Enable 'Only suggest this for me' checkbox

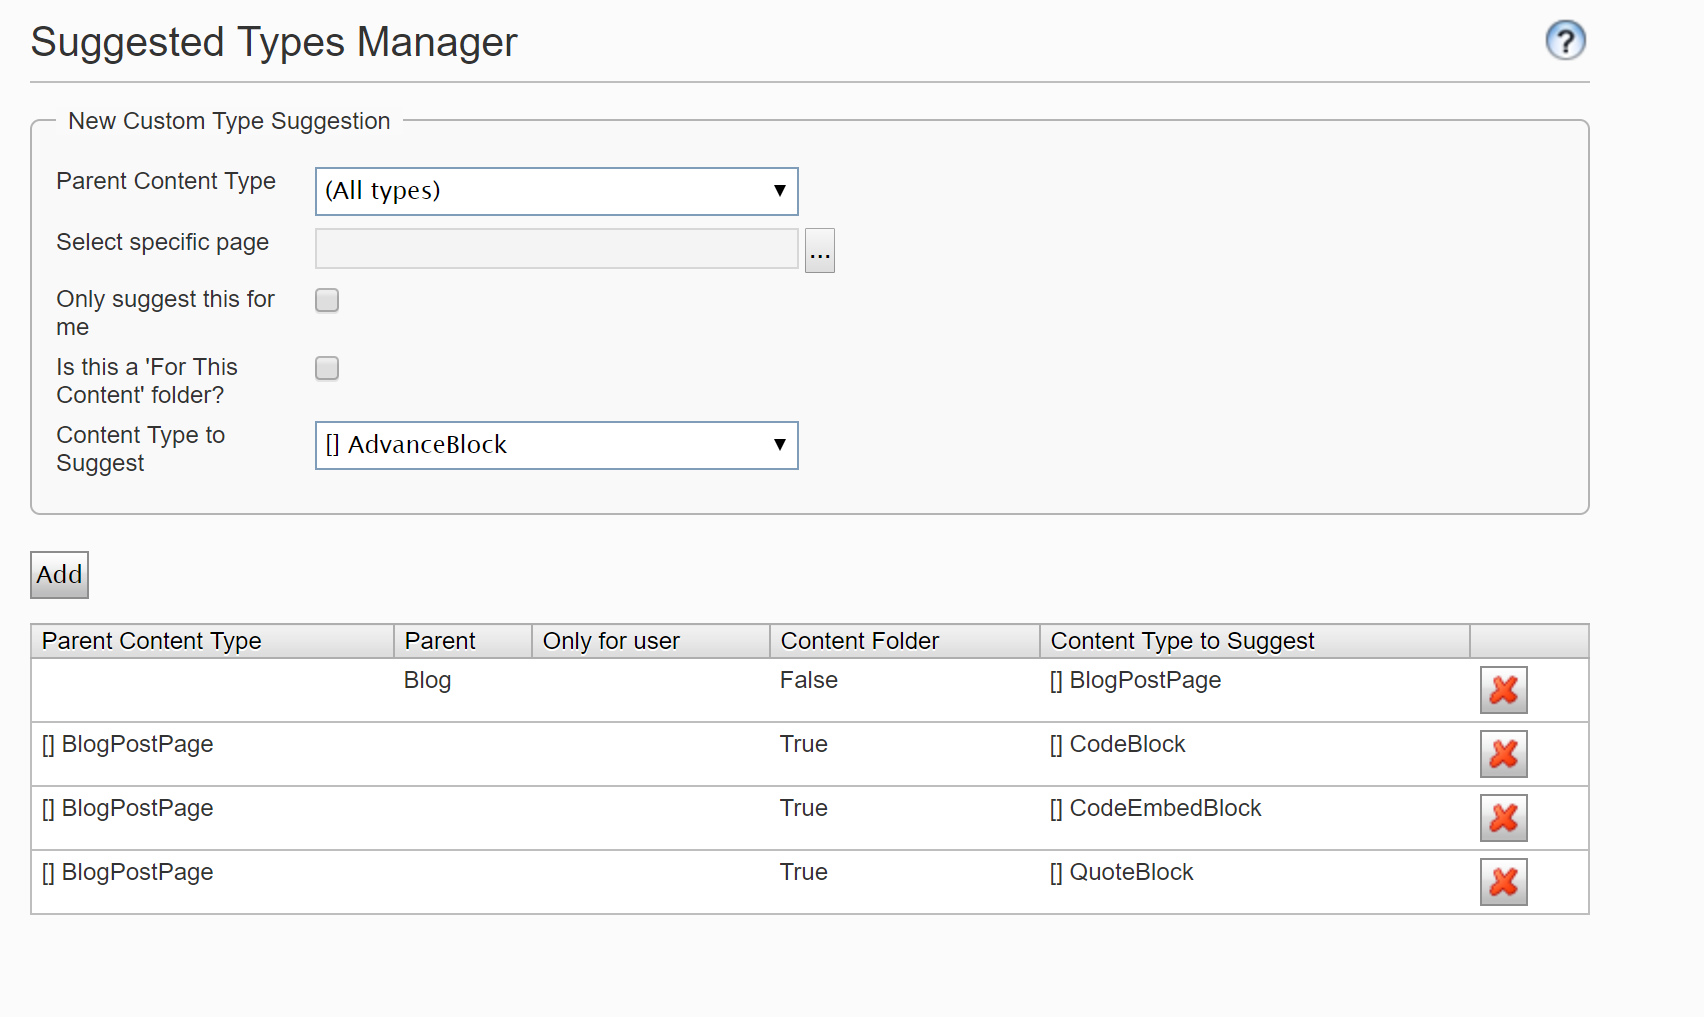[327, 300]
